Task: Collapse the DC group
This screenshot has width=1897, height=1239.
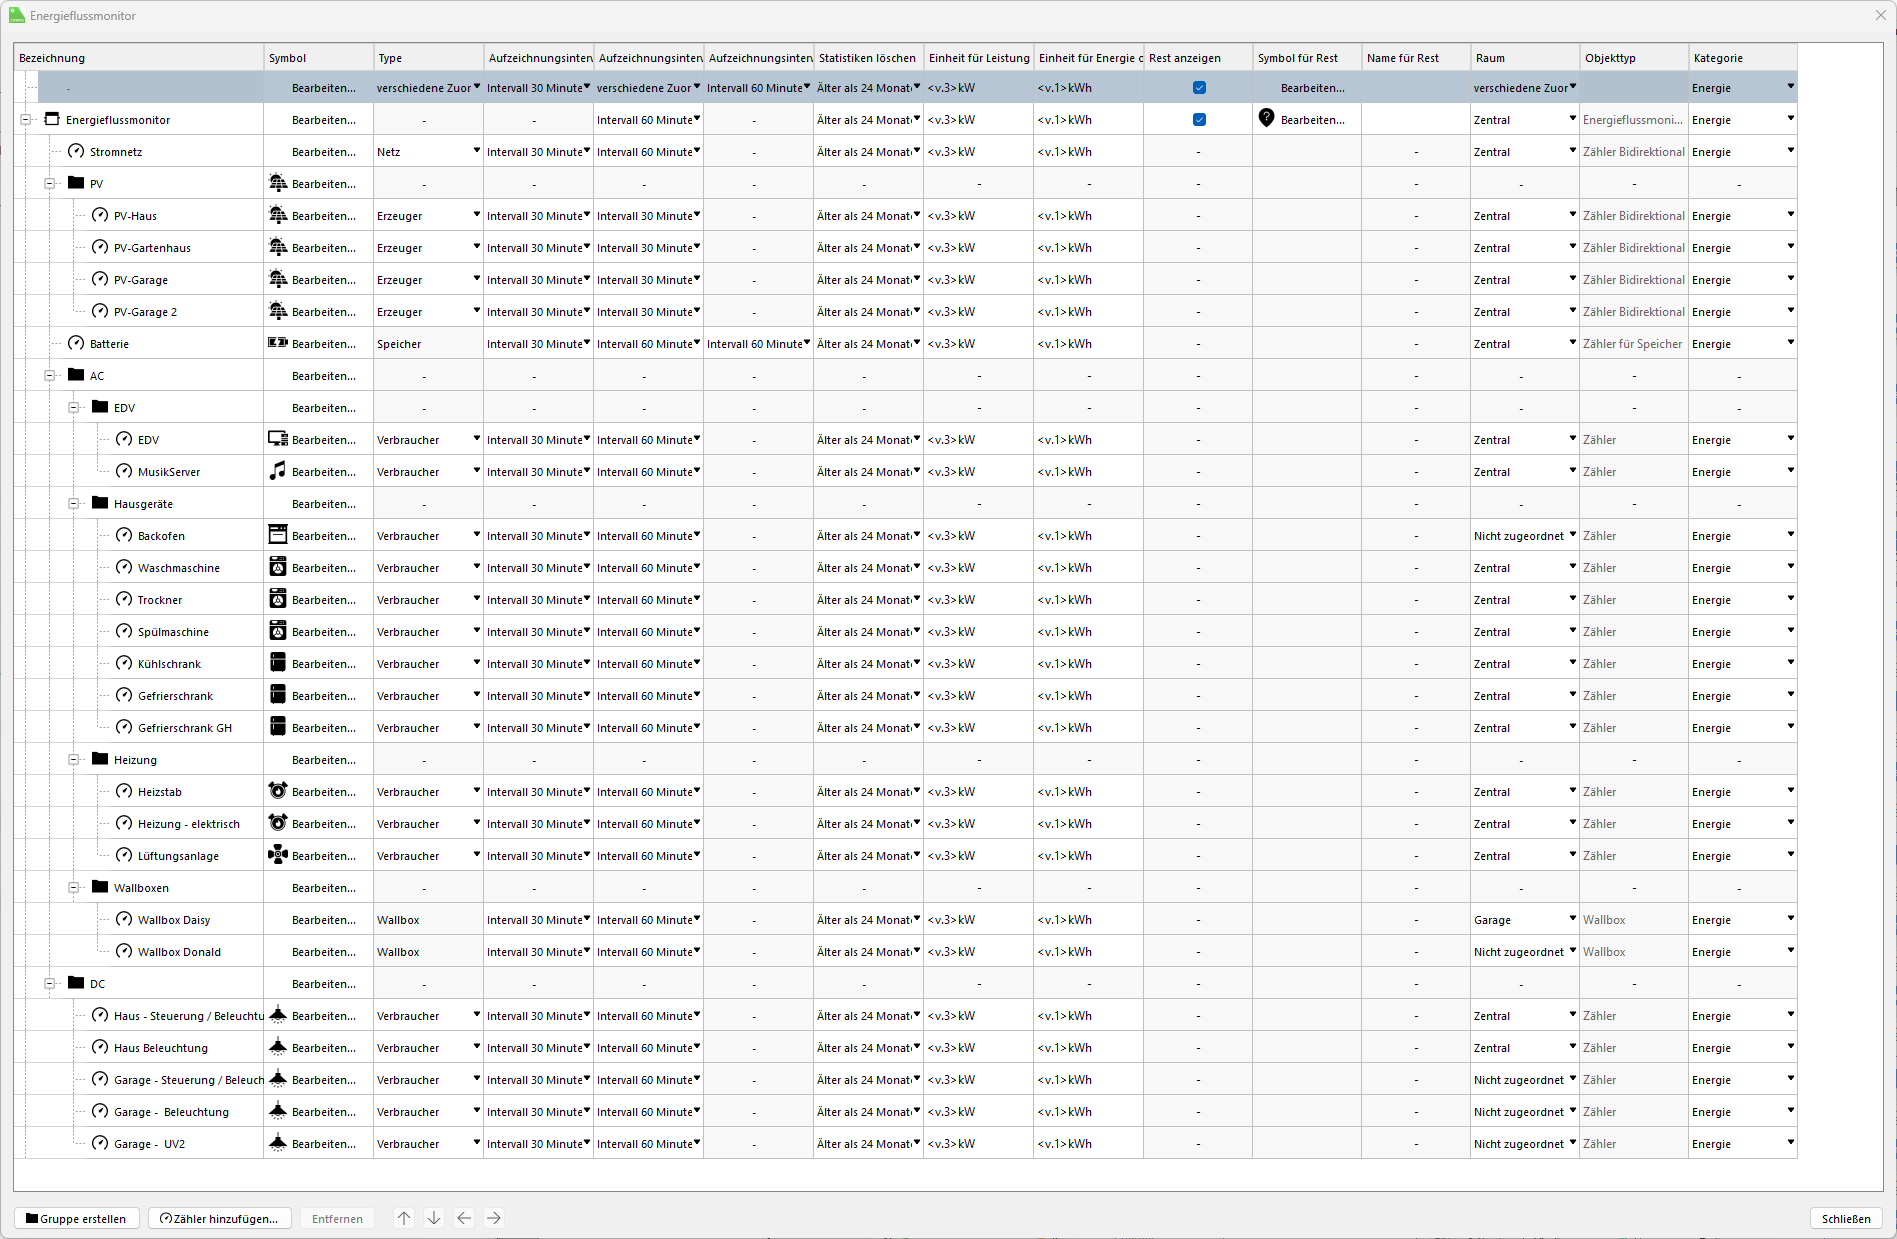Action: tap(49, 984)
